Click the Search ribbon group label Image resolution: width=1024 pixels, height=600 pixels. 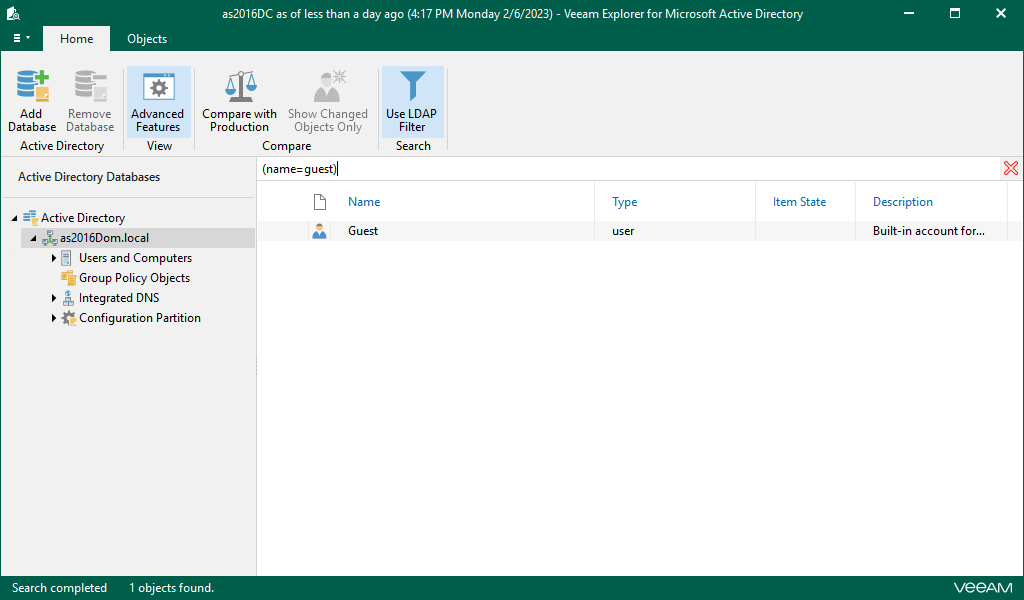pos(413,146)
